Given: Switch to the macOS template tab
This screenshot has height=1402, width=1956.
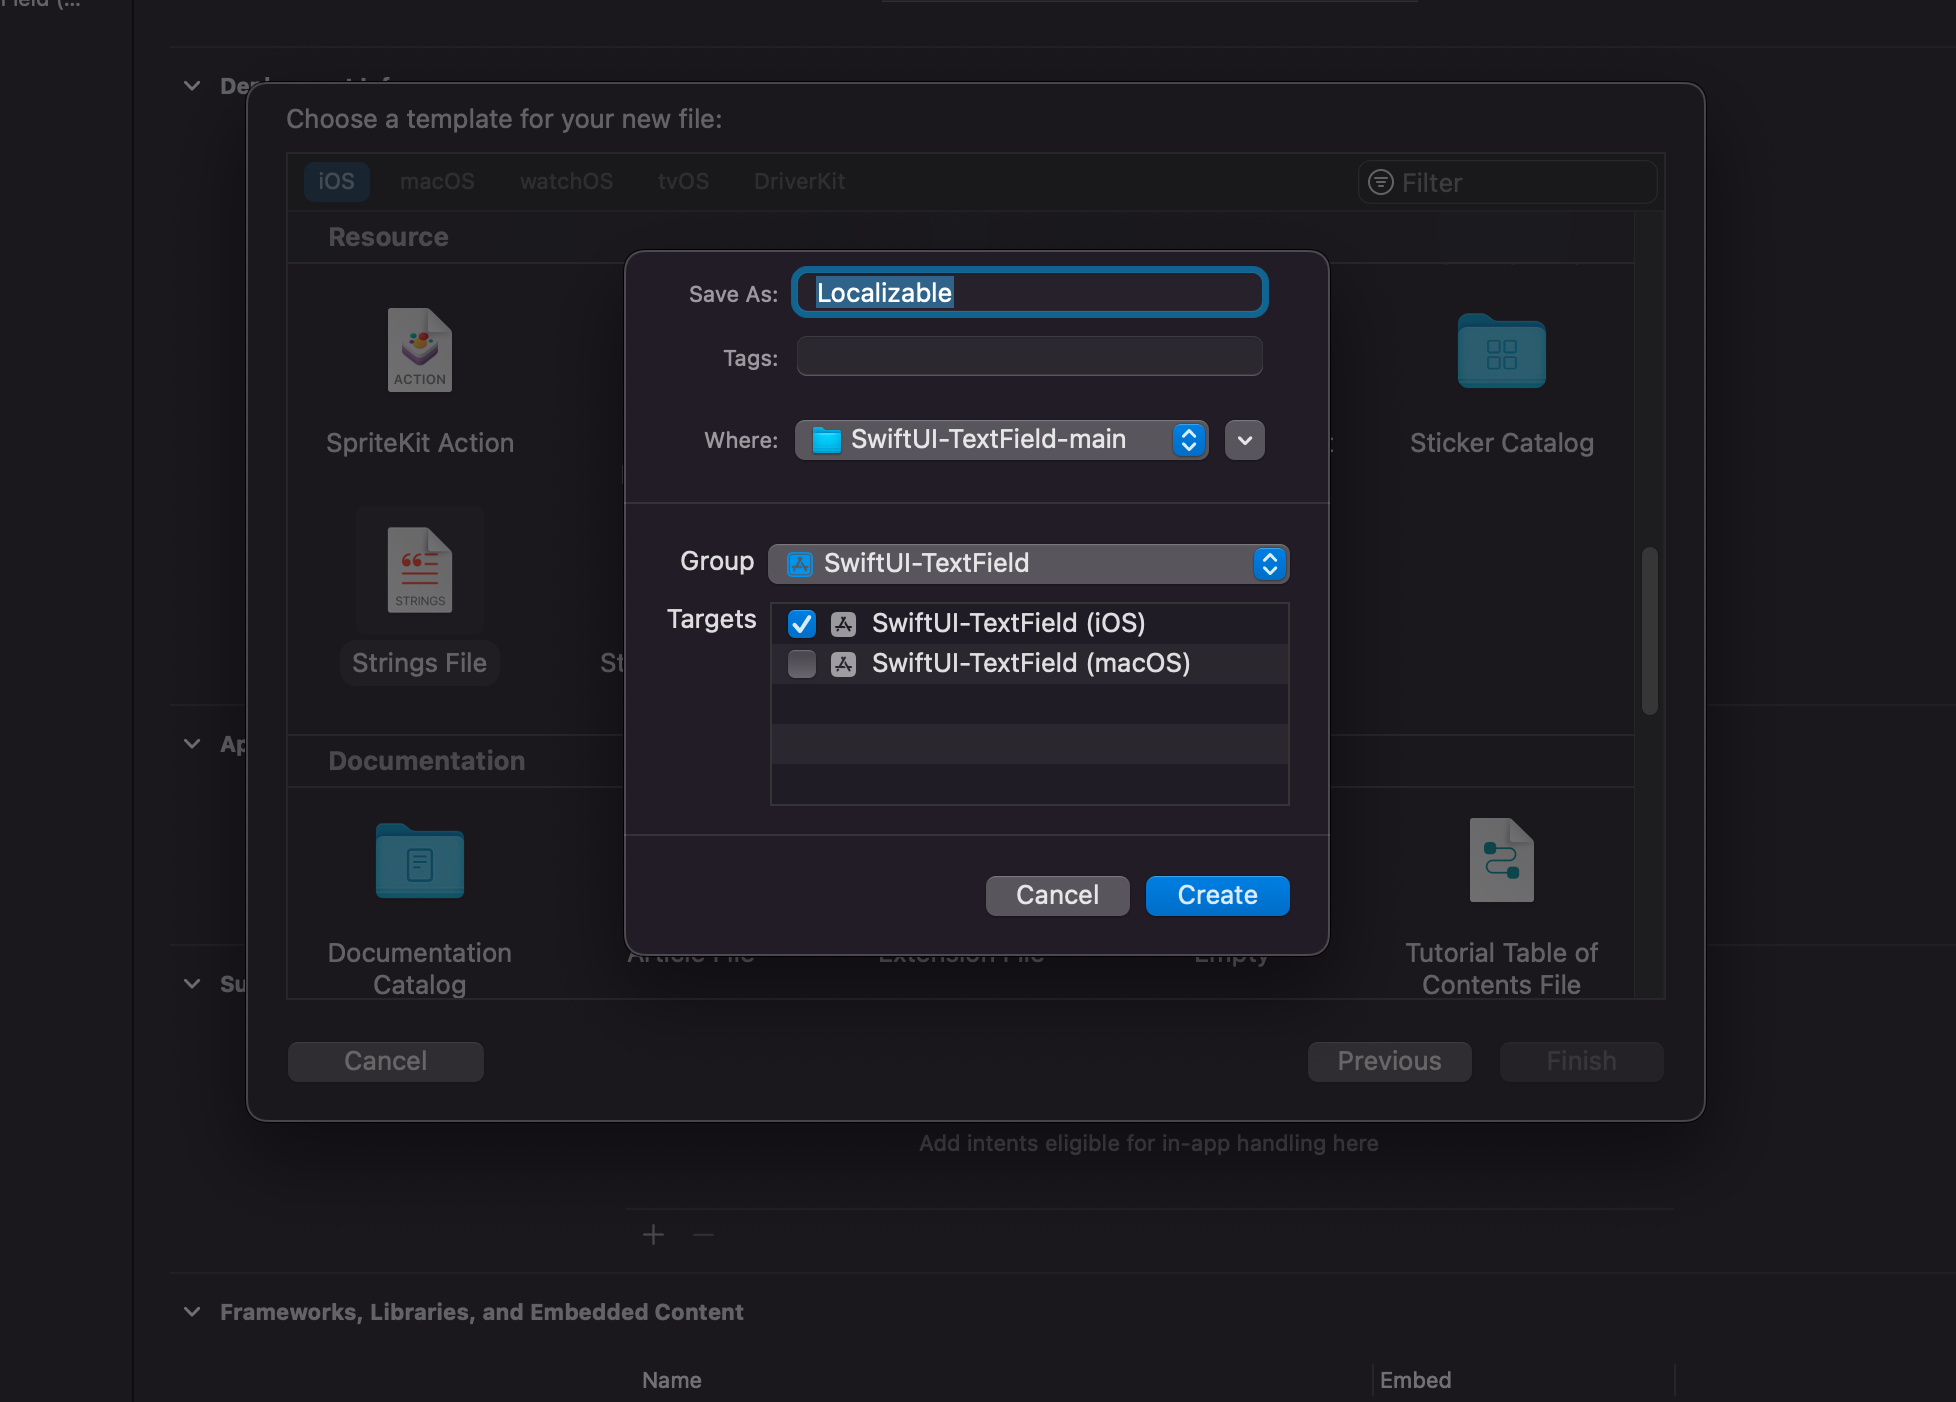Looking at the screenshot, I should 437,182.
